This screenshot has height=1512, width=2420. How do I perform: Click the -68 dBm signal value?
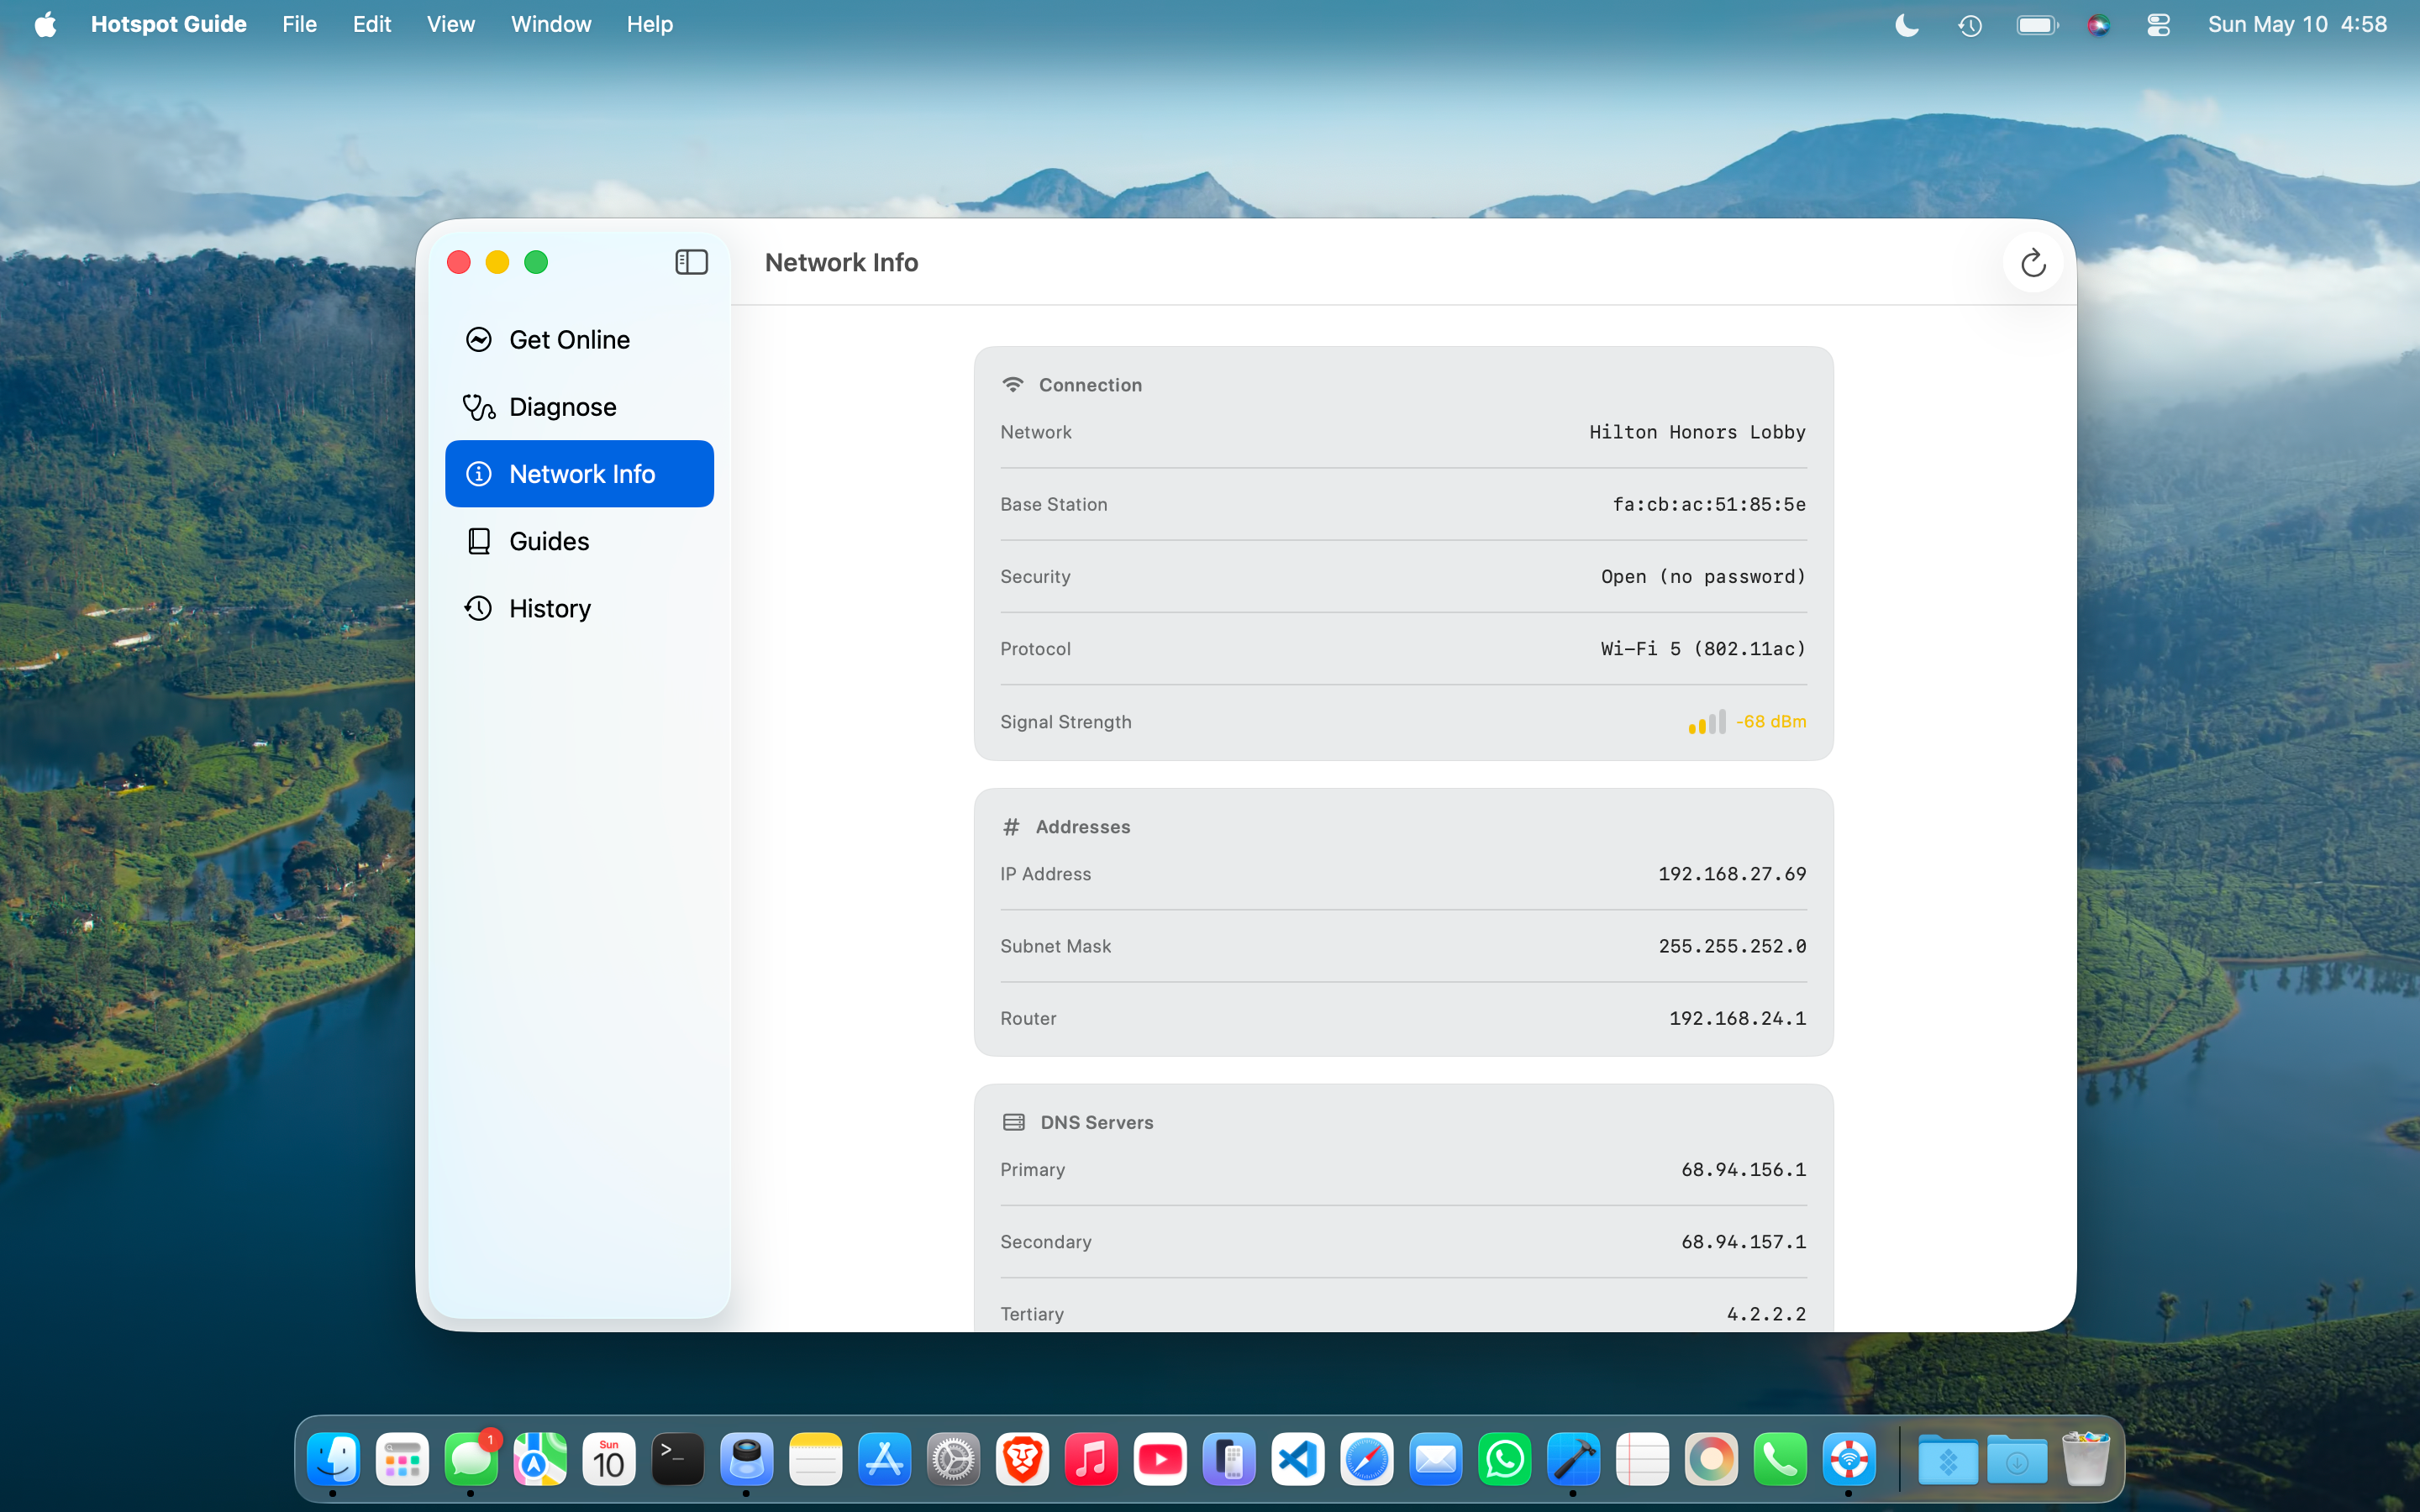click(1771, 722)
